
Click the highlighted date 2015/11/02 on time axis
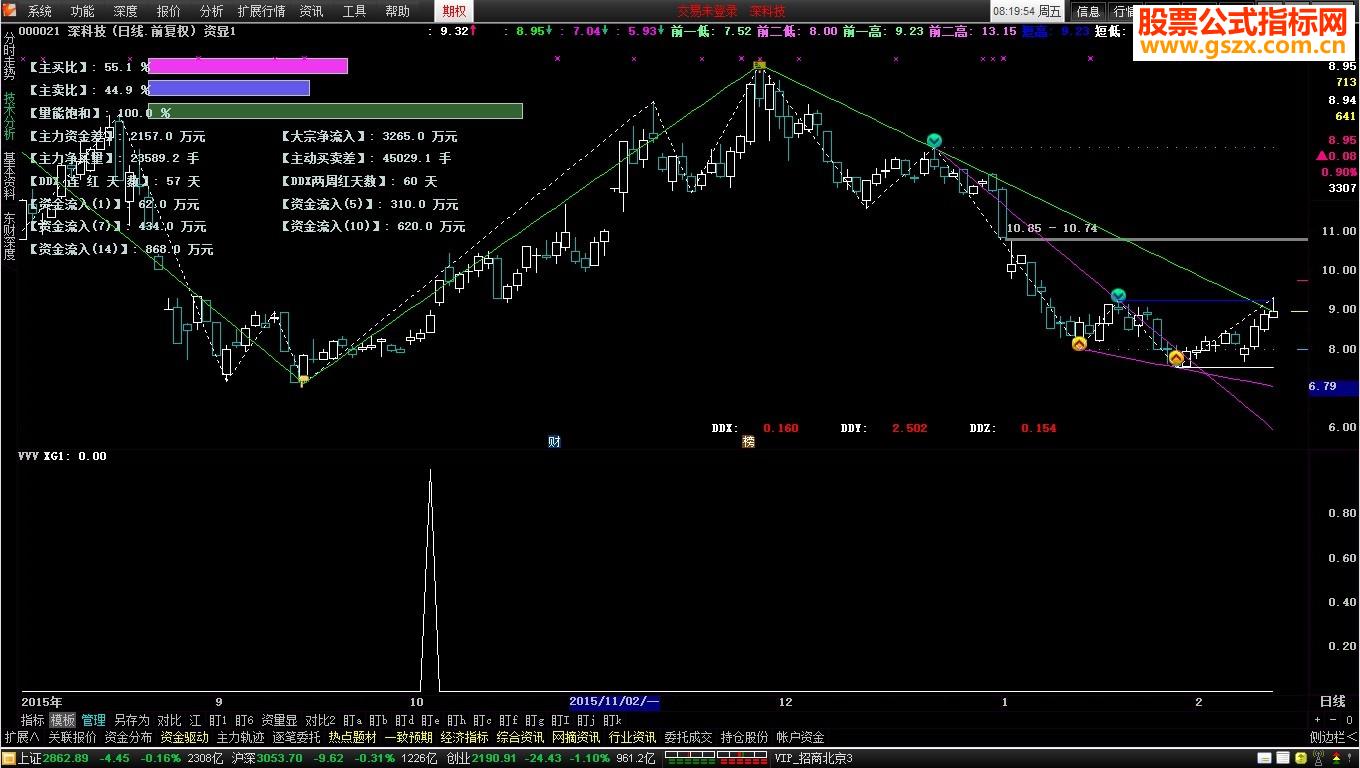click(614, 701)
